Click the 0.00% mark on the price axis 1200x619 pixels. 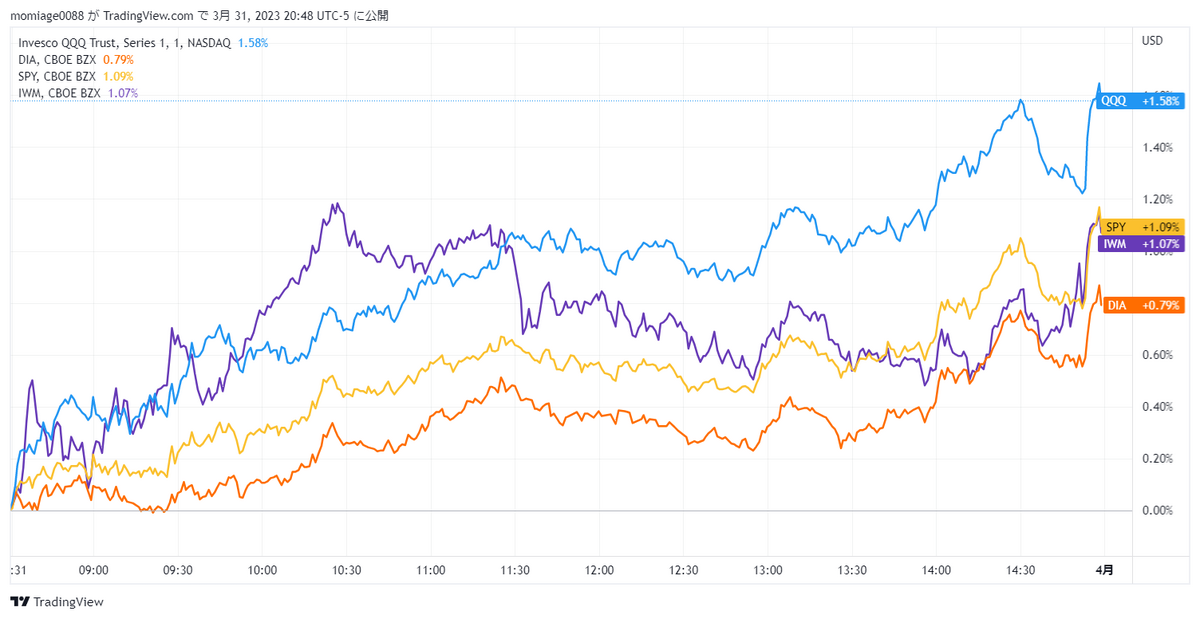tap(1157, 511)
